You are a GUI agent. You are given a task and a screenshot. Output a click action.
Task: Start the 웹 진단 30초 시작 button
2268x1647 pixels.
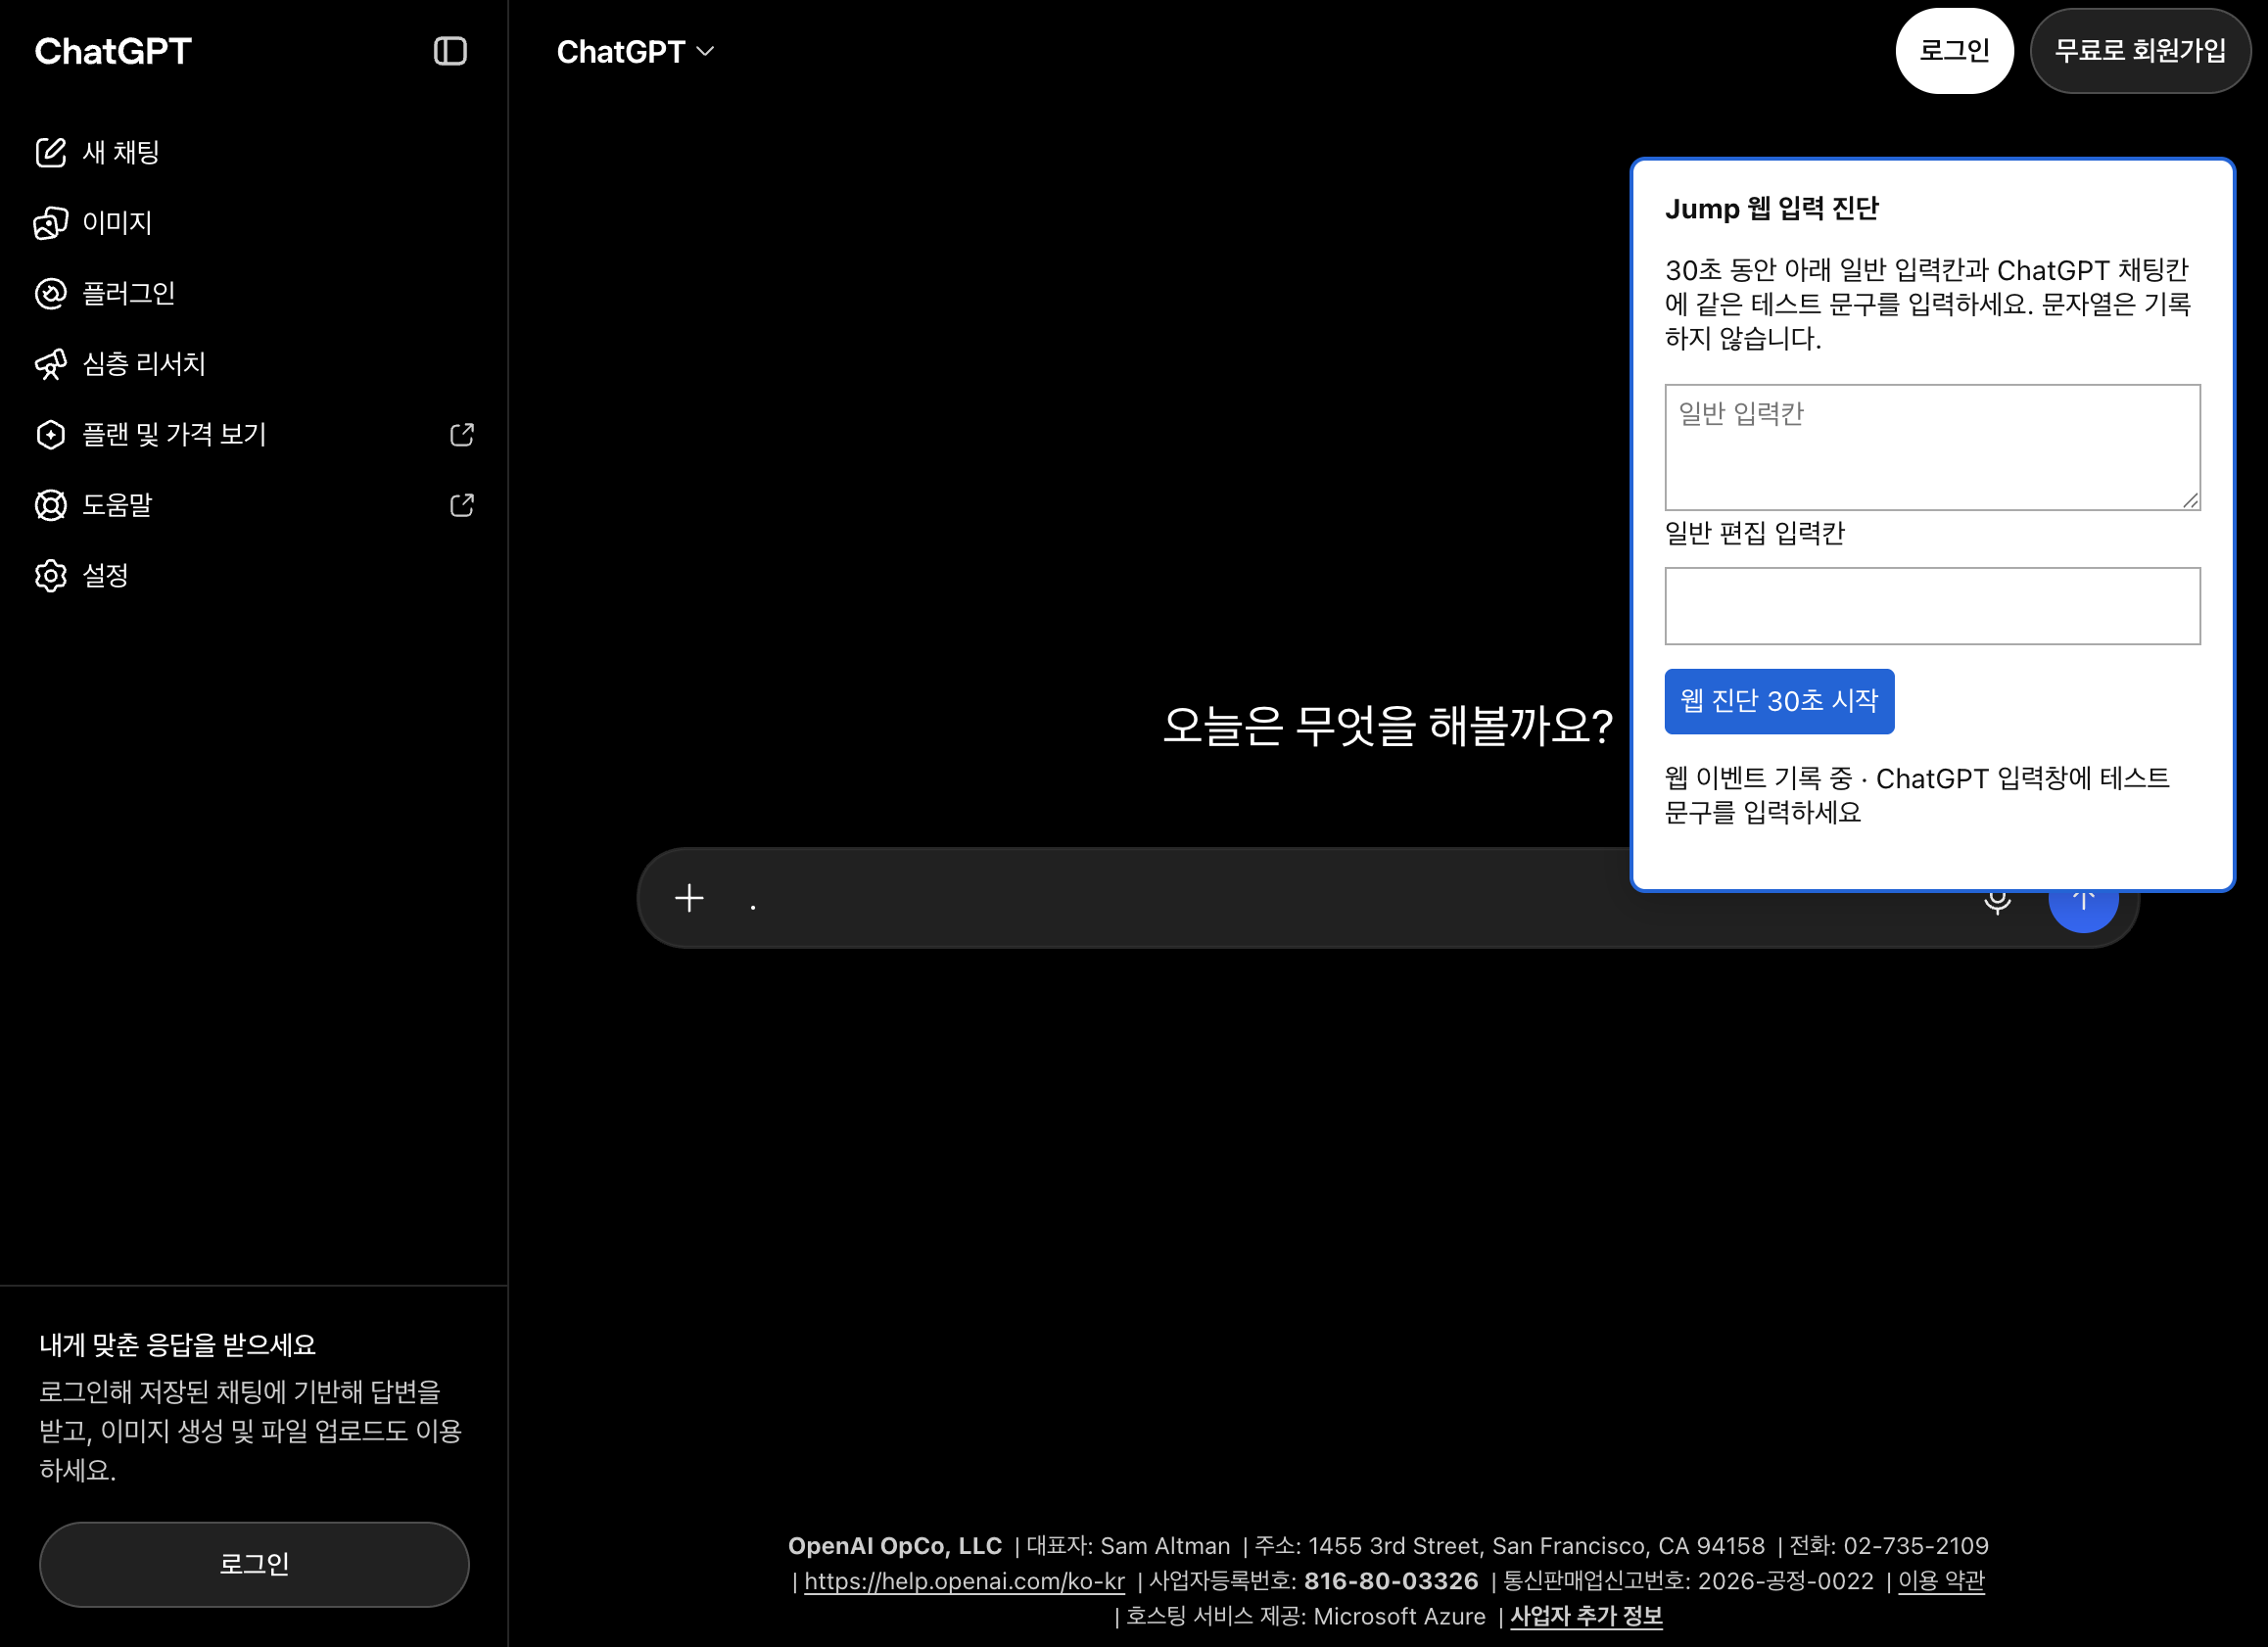tap(1779, 701)
